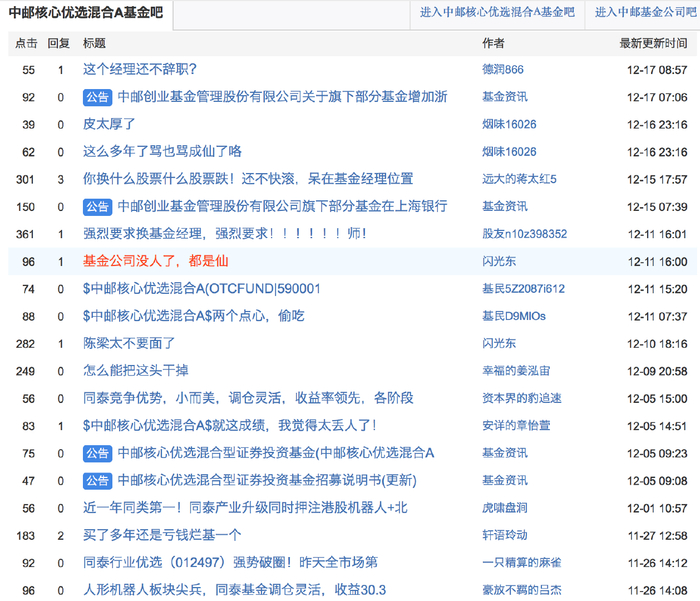View author 闪光东 on 12-11 16:00 row
700x601 pixels.
pos(499,261)
